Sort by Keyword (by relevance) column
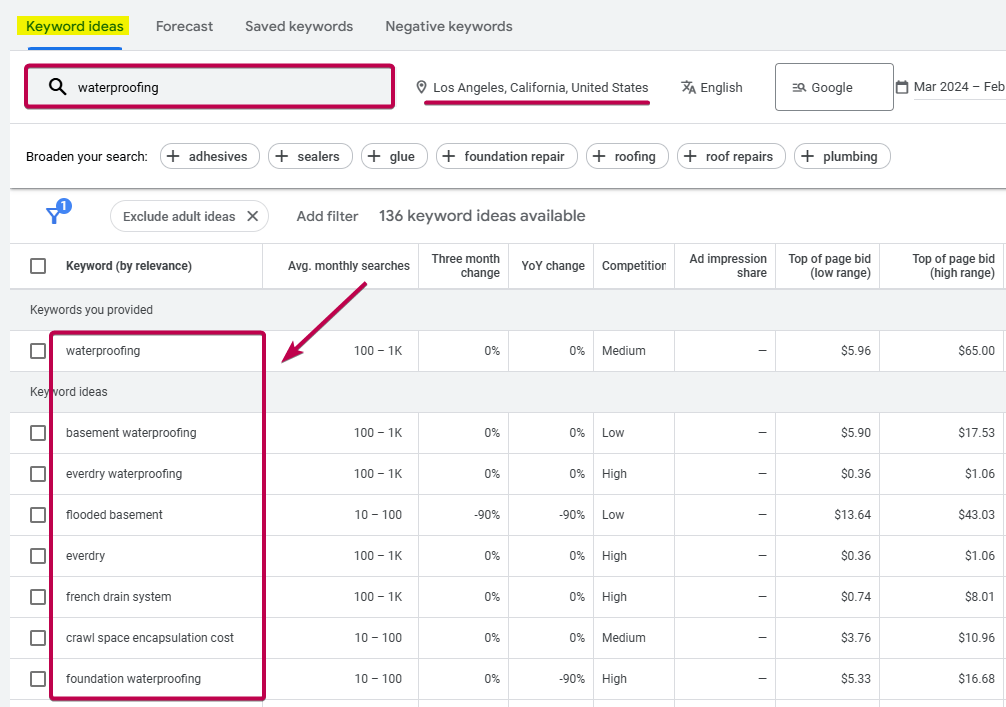The height and width of the screenshot is (707, 1006). [129, 266]
